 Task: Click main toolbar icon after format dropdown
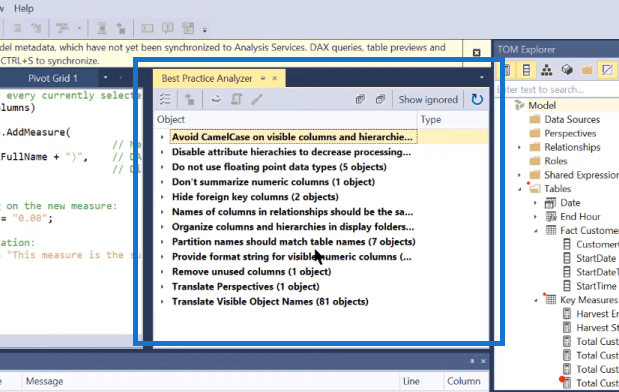[102, 28]
